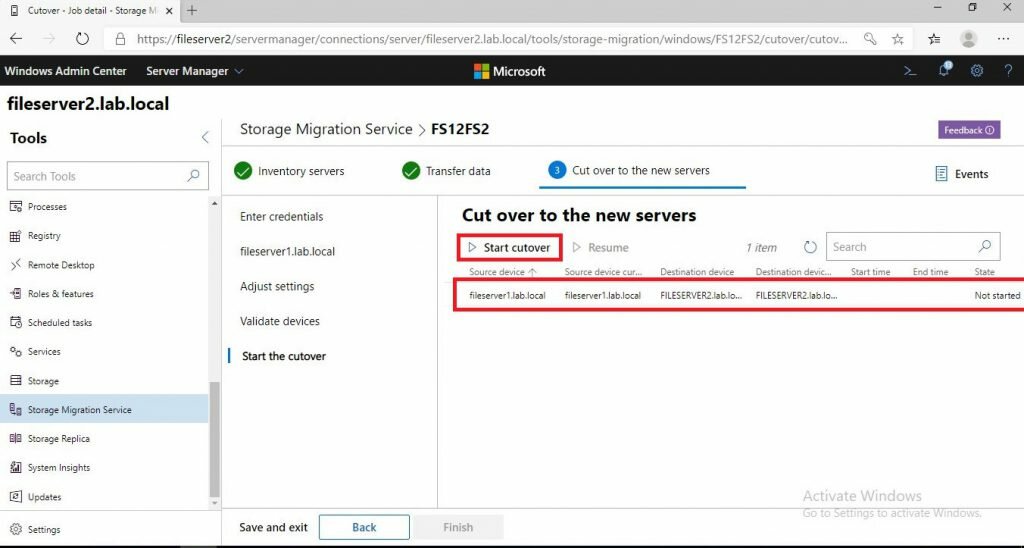Open fileserver1.lab.local section

(287, 251)
